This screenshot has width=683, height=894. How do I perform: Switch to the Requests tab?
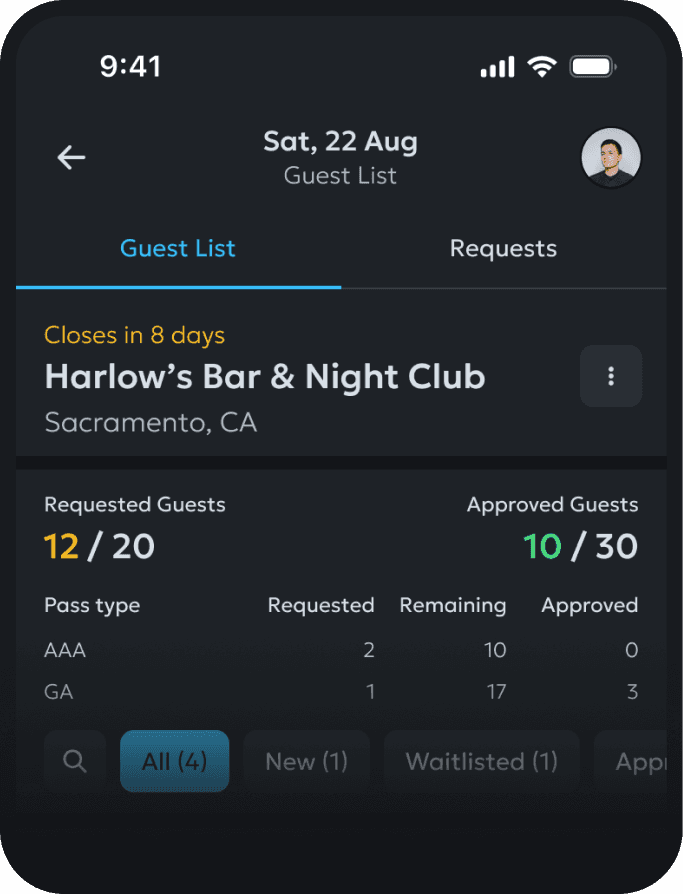[x=503, y=249]
